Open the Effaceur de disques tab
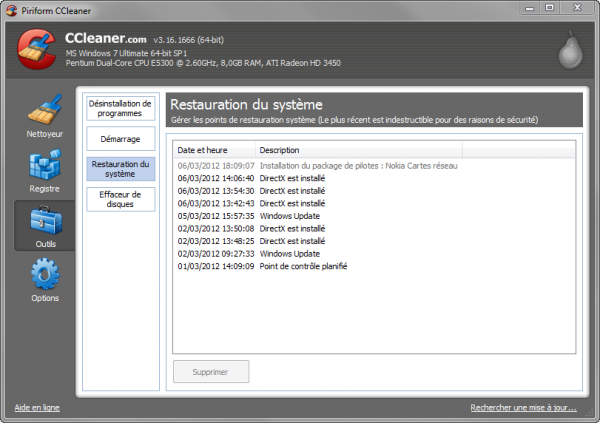 120,199
